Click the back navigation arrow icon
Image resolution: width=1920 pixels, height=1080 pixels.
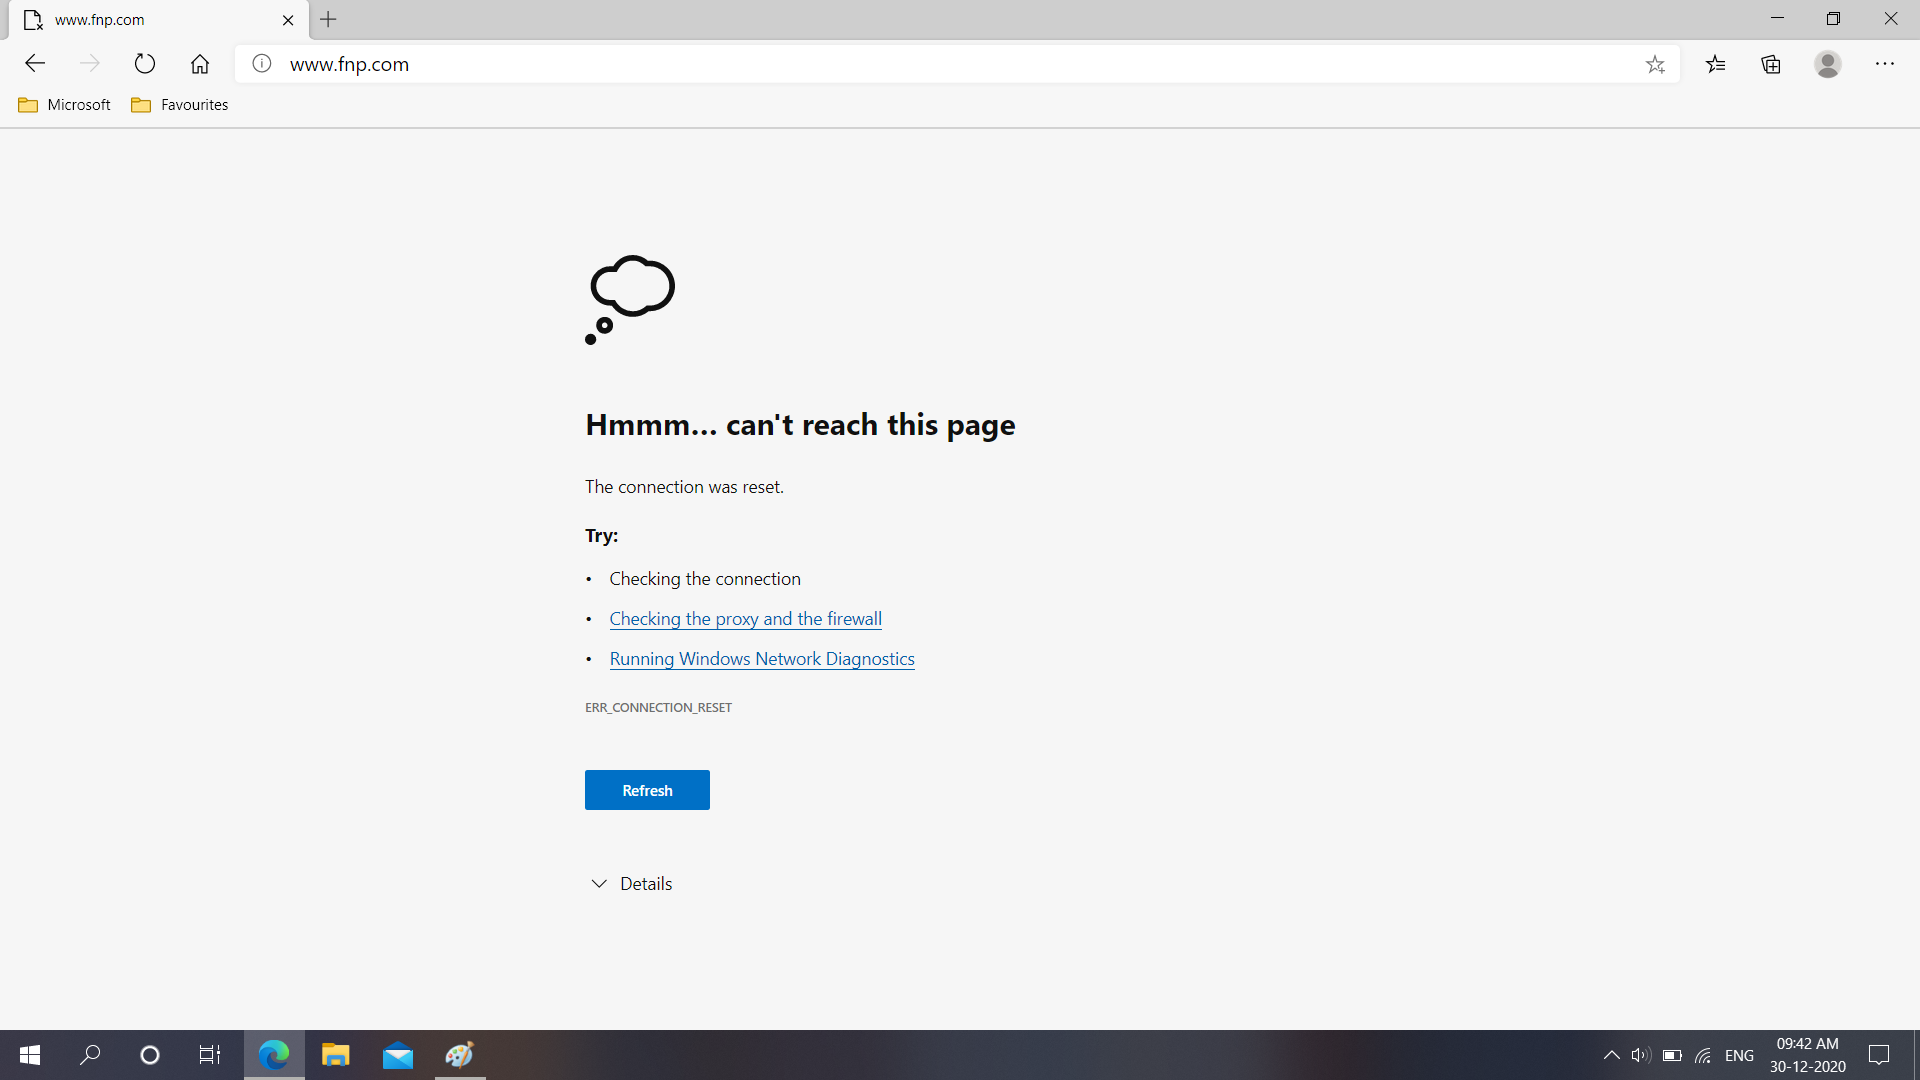[33, 63]
